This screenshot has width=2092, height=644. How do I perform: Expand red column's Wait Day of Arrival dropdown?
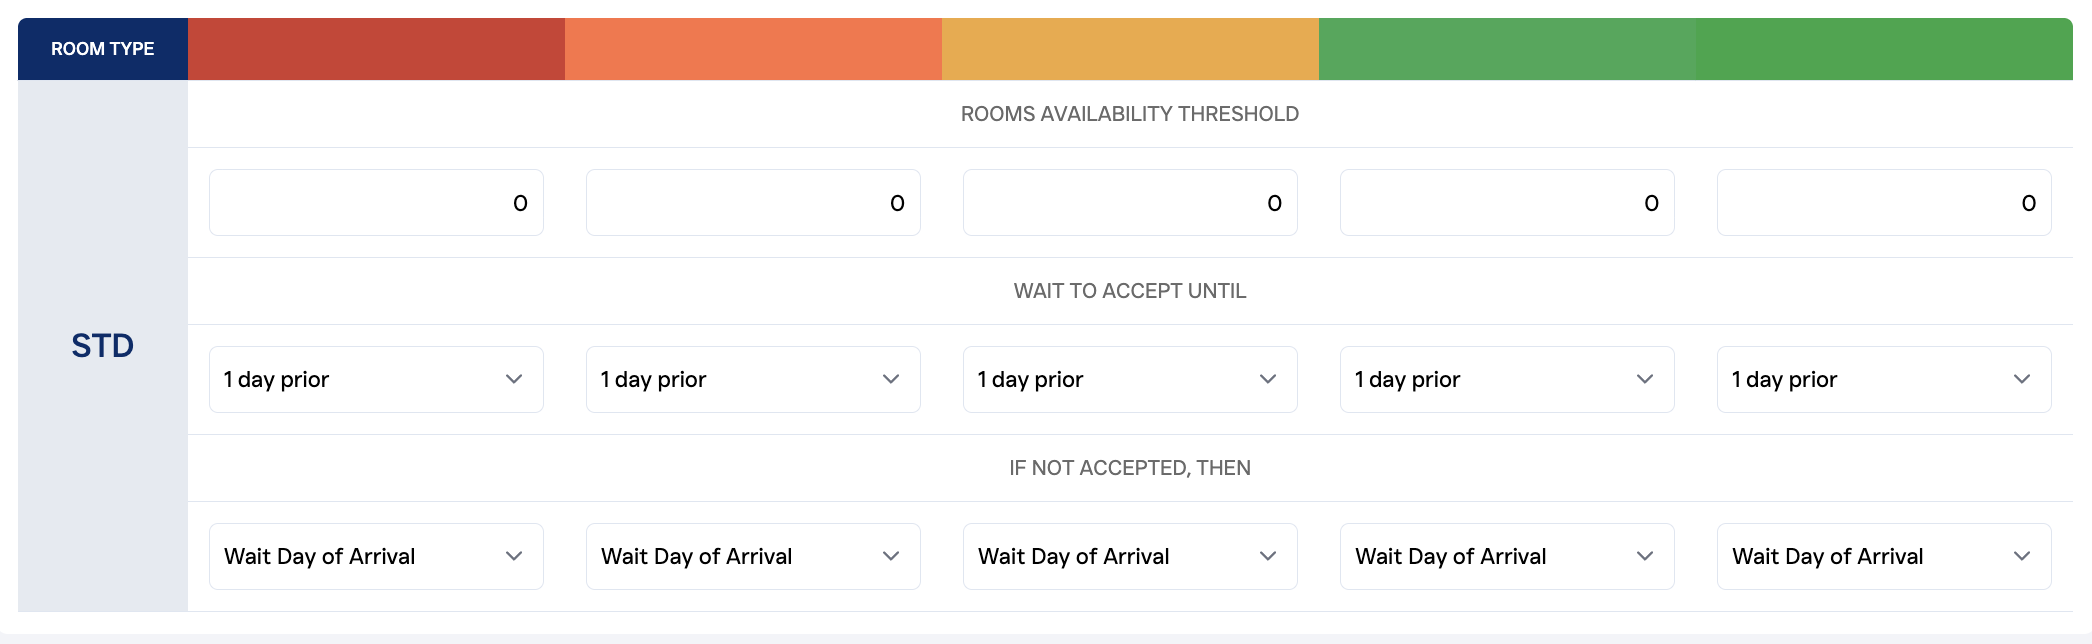tap(376, 557)
